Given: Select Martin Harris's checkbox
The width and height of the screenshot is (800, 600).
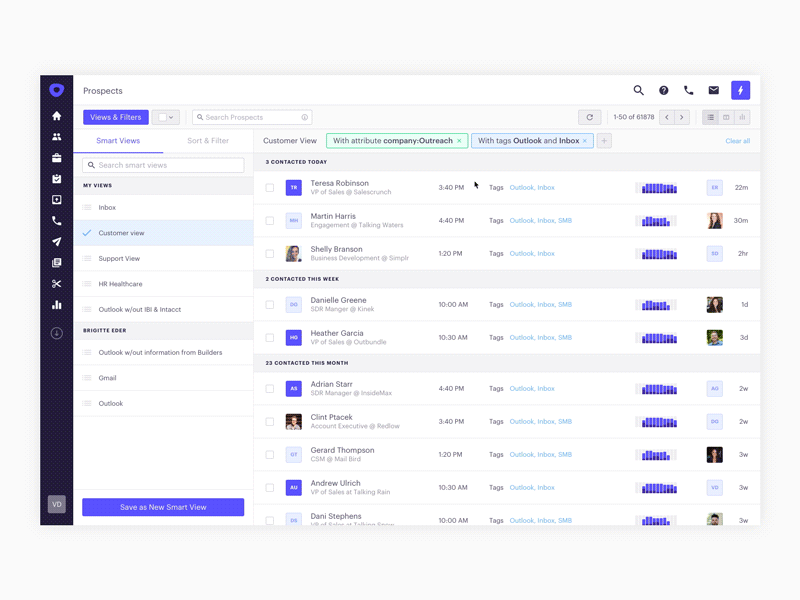Looking at the screenshot, I should (x=269, y=220).
